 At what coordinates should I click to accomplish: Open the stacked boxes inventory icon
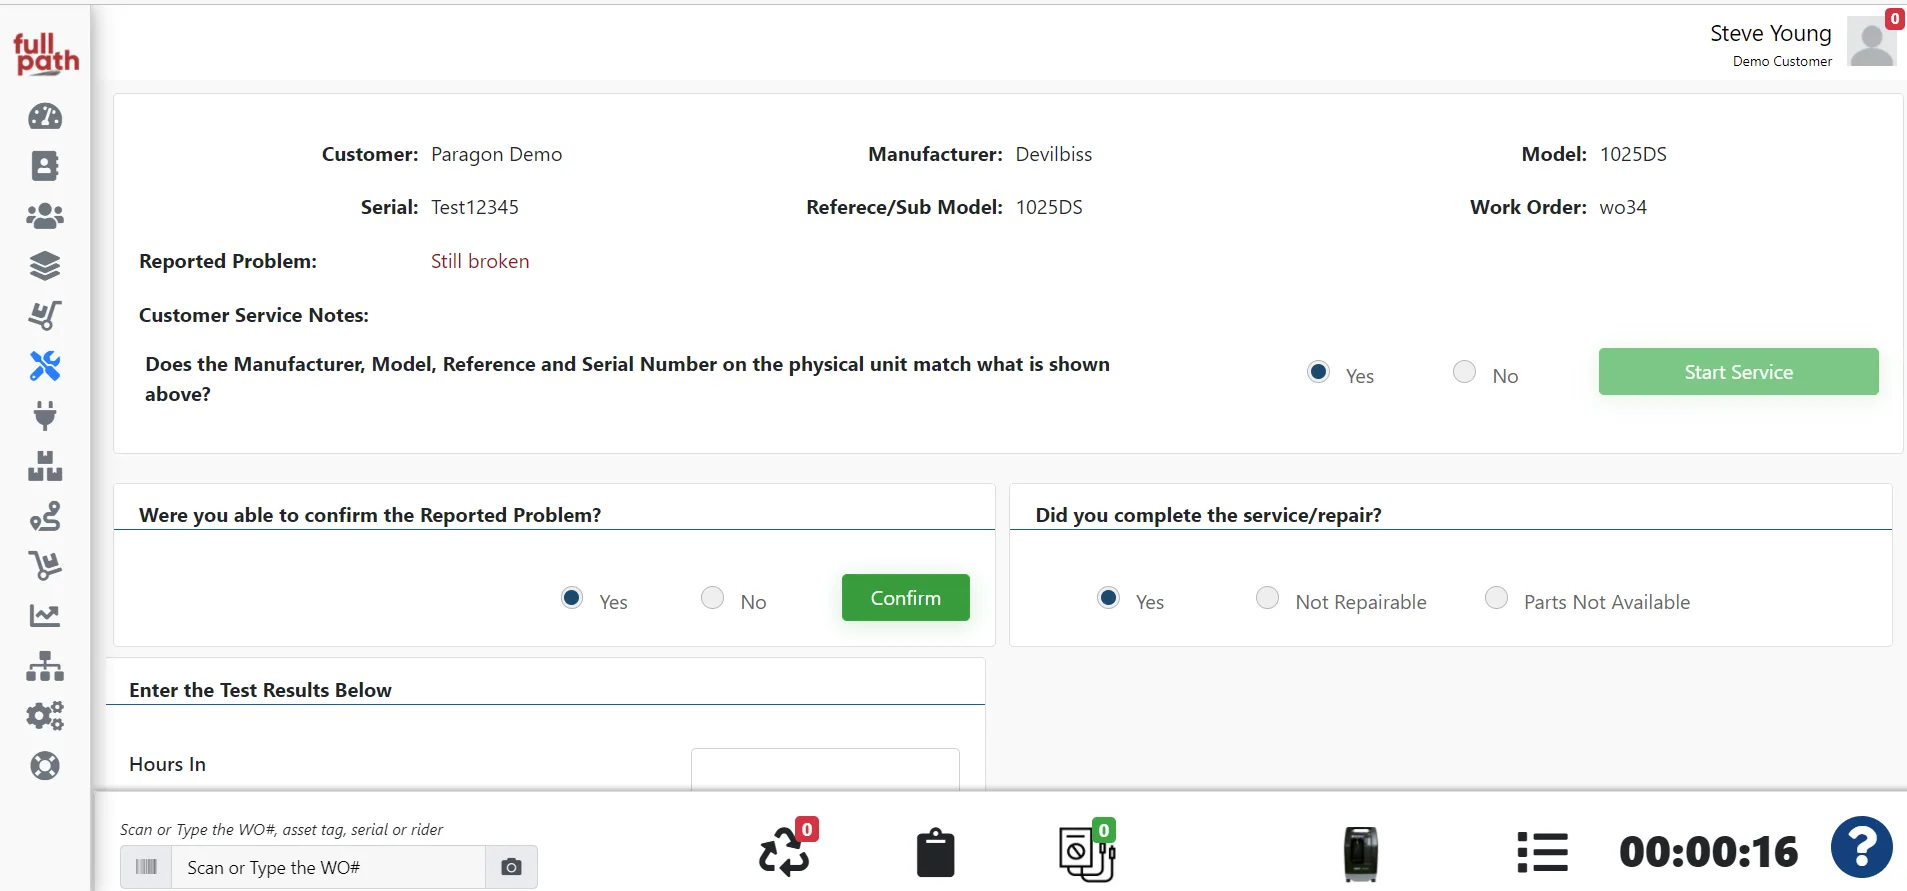(45, 466)
